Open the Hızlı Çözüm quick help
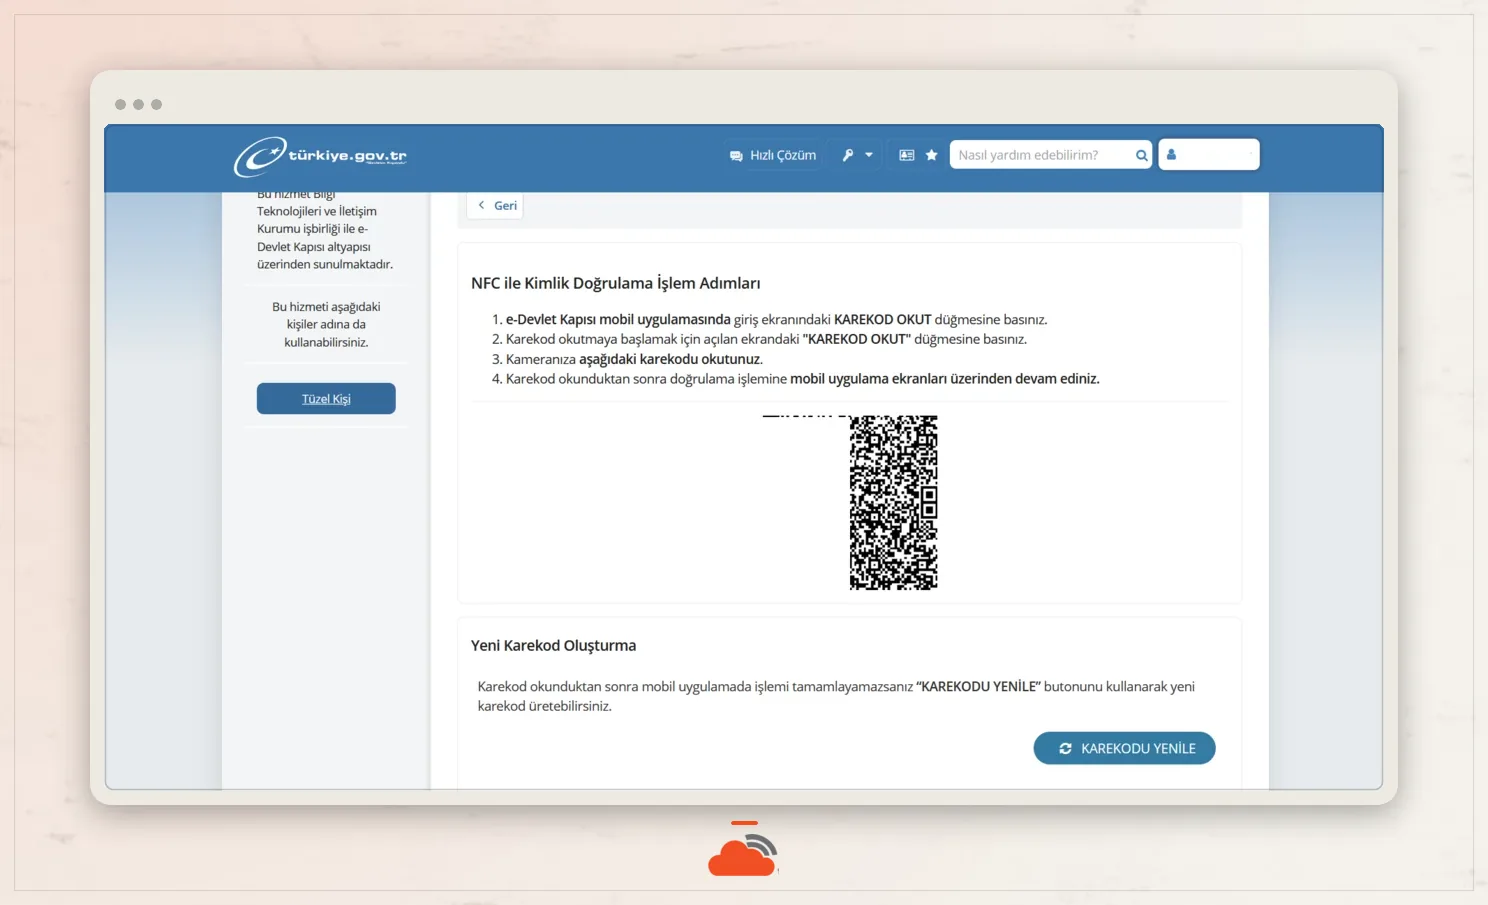The image size is (1488, 905). pyautogui.click(x=773, y=155)
